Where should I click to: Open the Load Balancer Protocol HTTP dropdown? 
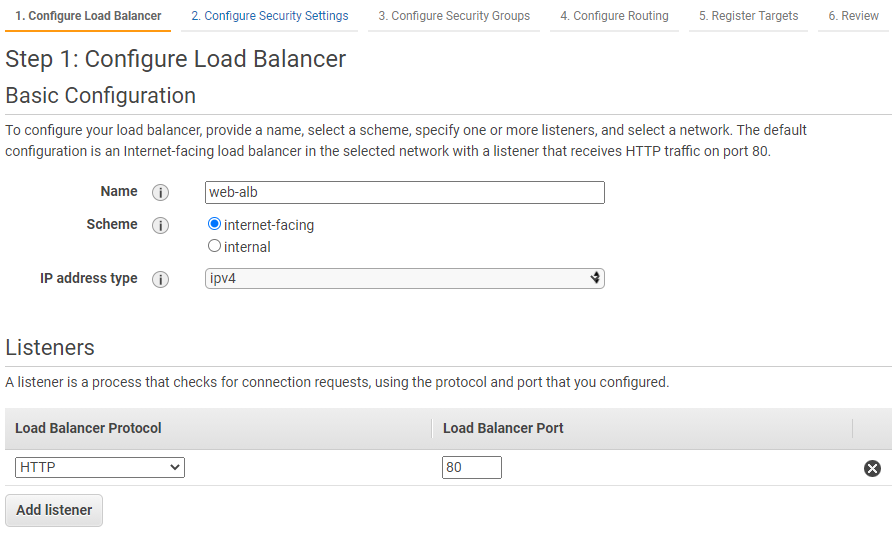coord(100,468)
